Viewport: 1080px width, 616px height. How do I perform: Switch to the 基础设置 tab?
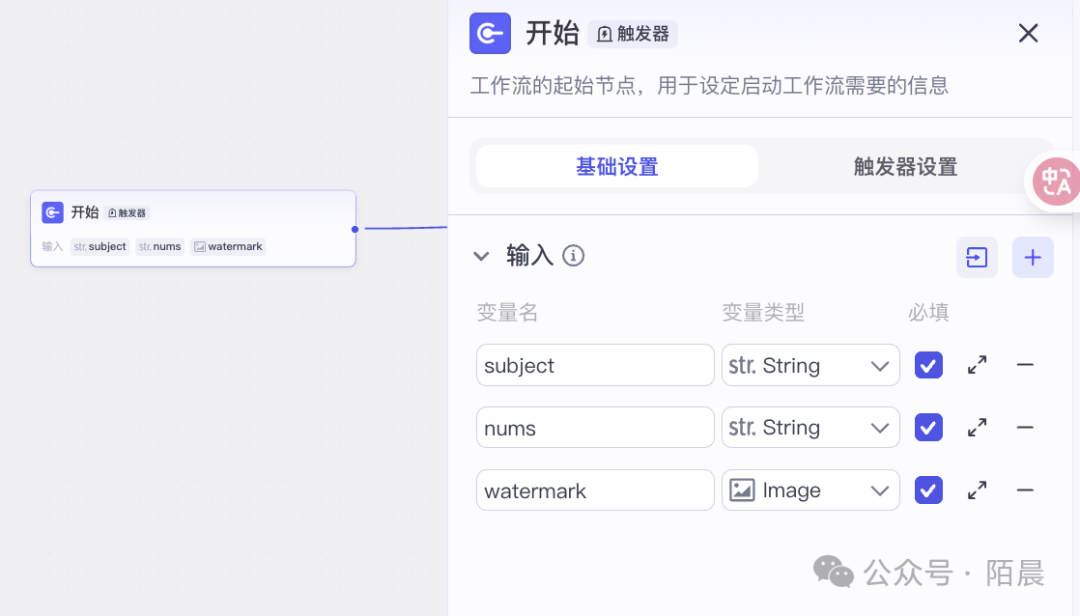(x=617, y=167)
